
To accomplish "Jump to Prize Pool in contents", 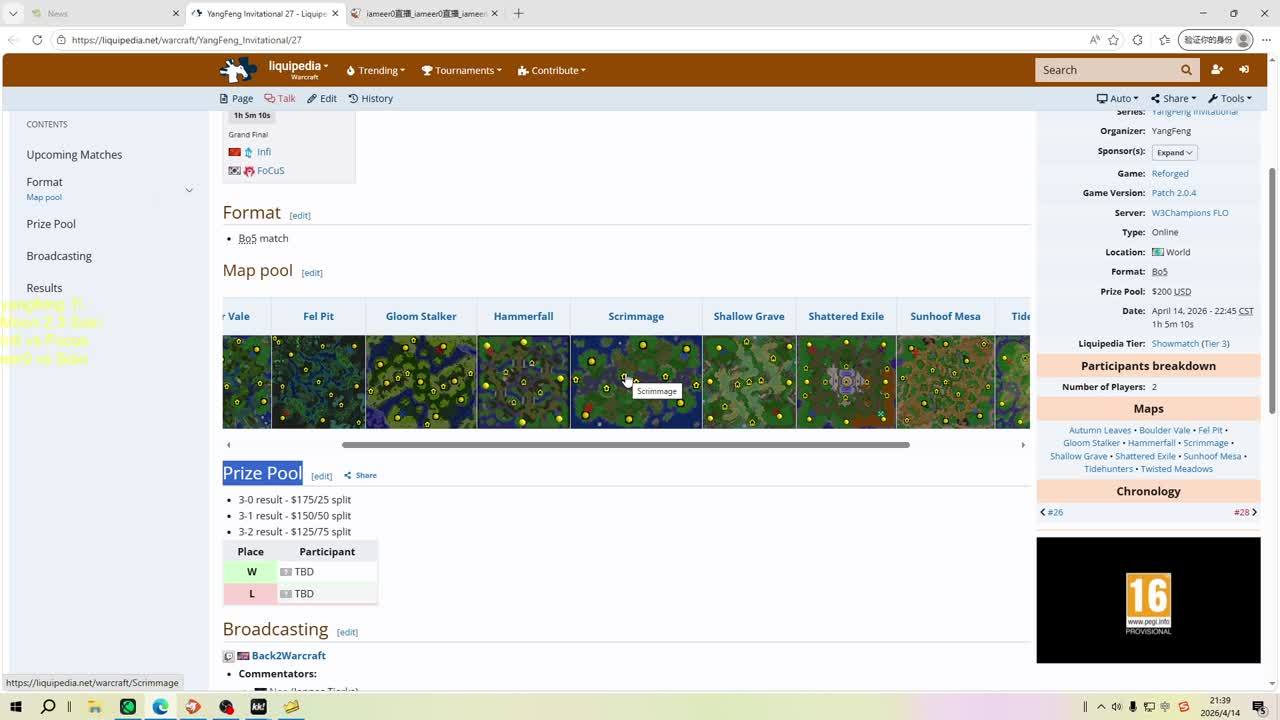I will tap(51, 224).
